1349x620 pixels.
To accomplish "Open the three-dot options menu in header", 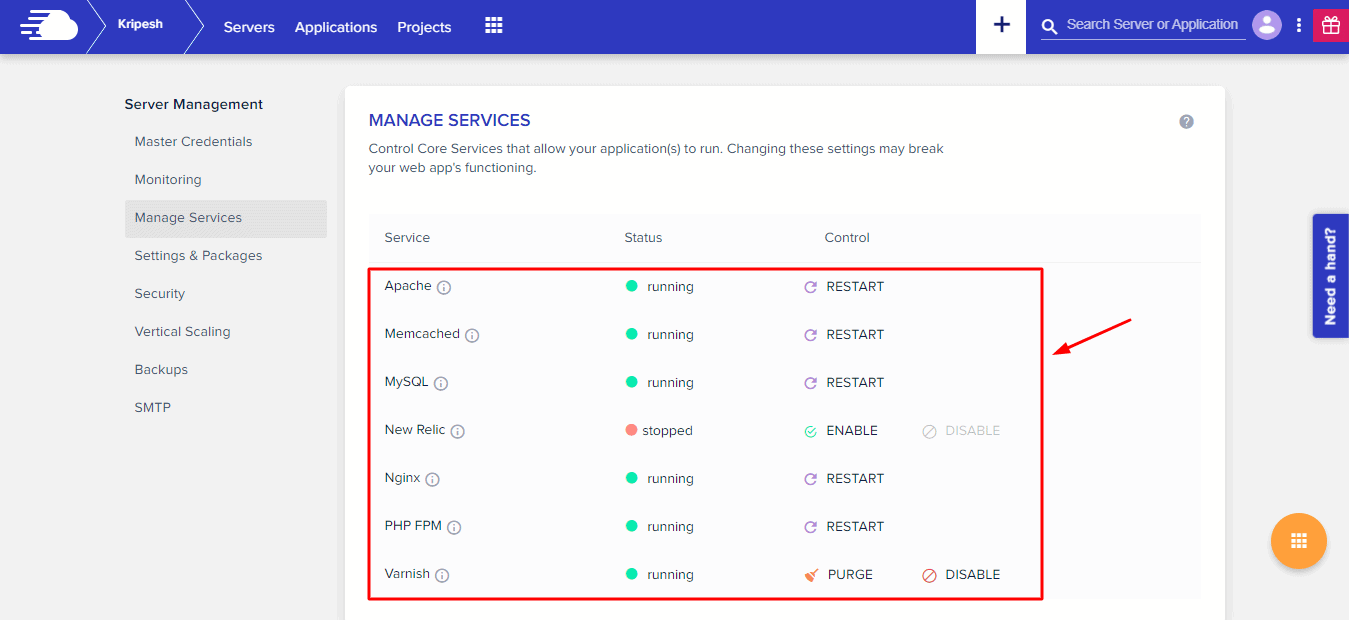I will click(x=1299, y=26).
